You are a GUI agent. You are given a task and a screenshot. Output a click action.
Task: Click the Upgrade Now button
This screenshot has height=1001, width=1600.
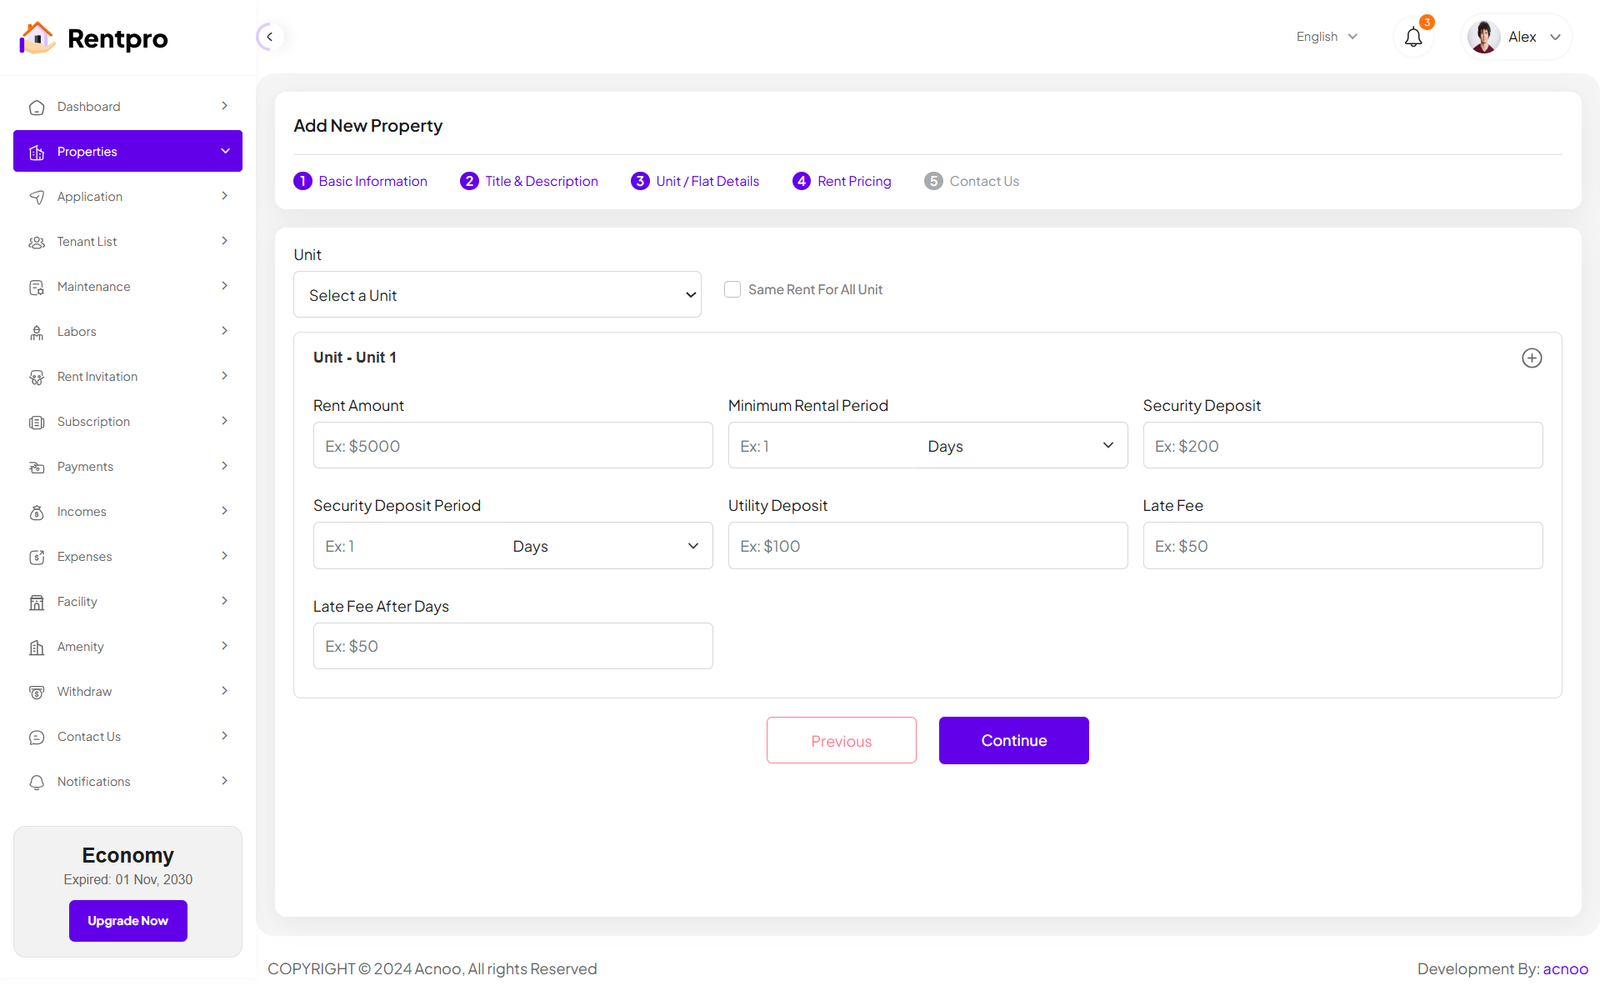tap(128, 921)
